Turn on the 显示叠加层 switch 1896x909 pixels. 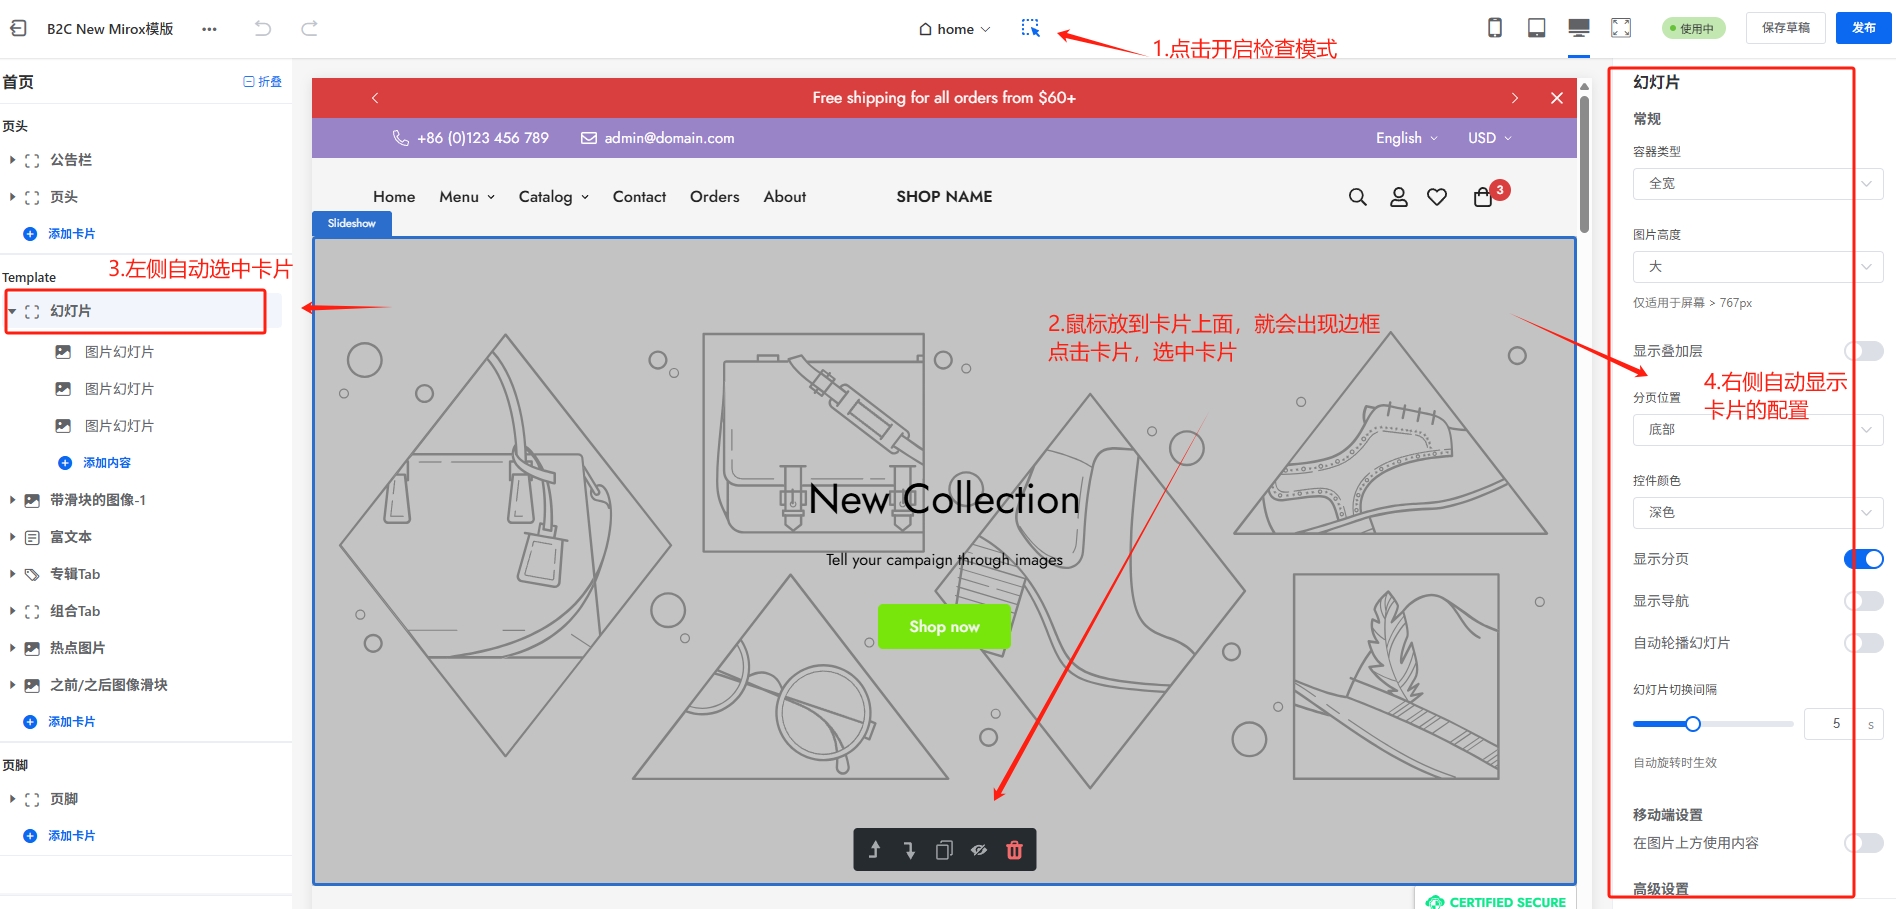(x=1863, y=351)
